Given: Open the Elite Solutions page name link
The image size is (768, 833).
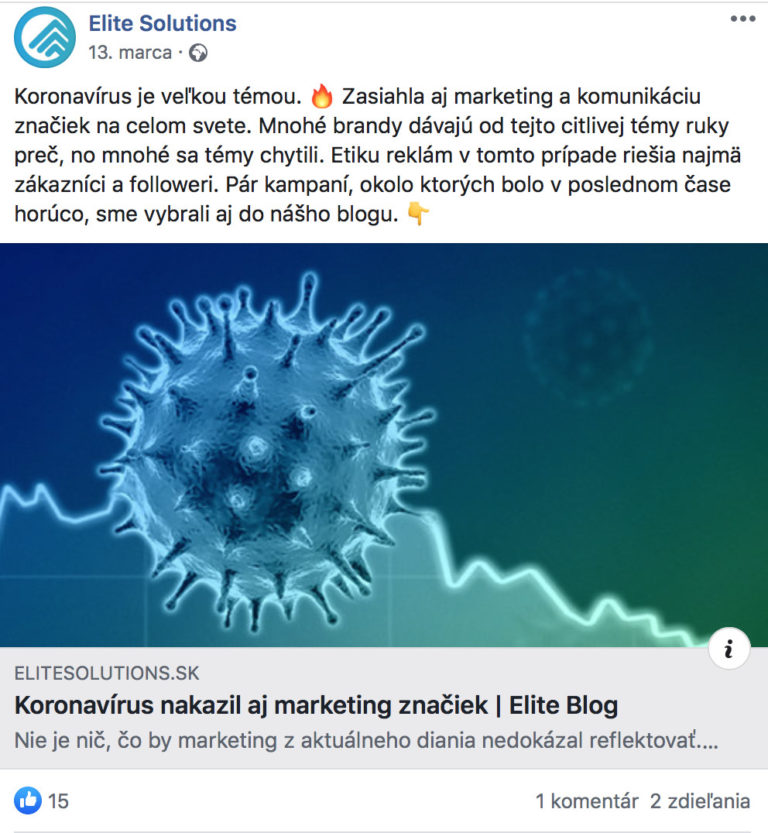Looking at the screenshot, I should click(162, 23).
